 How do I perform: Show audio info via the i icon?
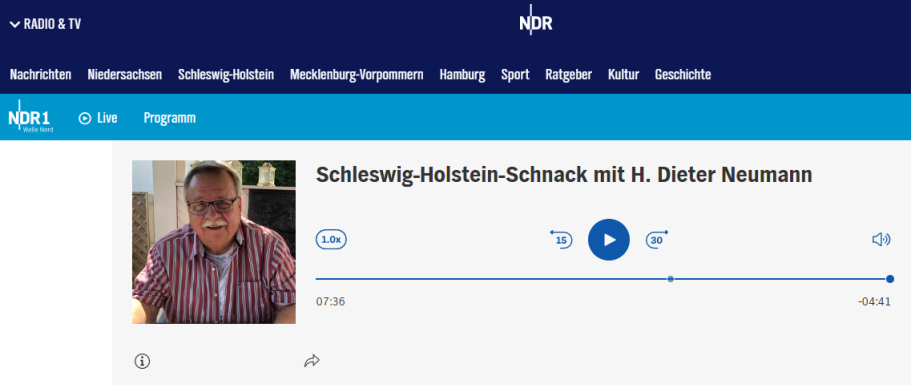click(x=142, y=361)
